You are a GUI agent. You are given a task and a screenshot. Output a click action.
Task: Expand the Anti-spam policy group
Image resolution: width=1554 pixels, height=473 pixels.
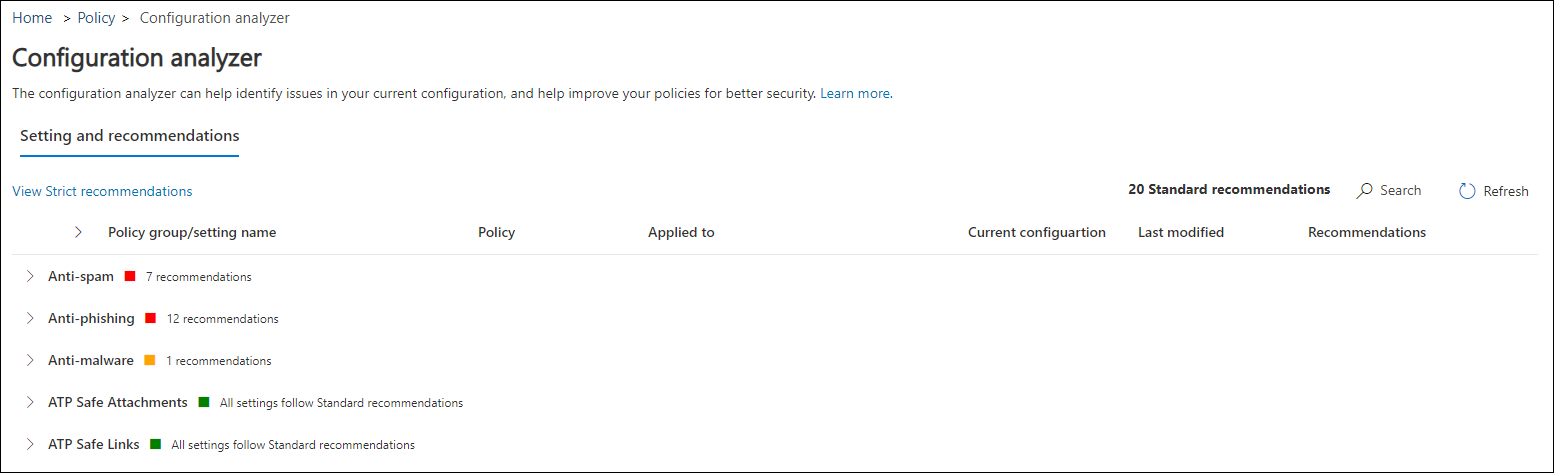click(x=29, y=276)
